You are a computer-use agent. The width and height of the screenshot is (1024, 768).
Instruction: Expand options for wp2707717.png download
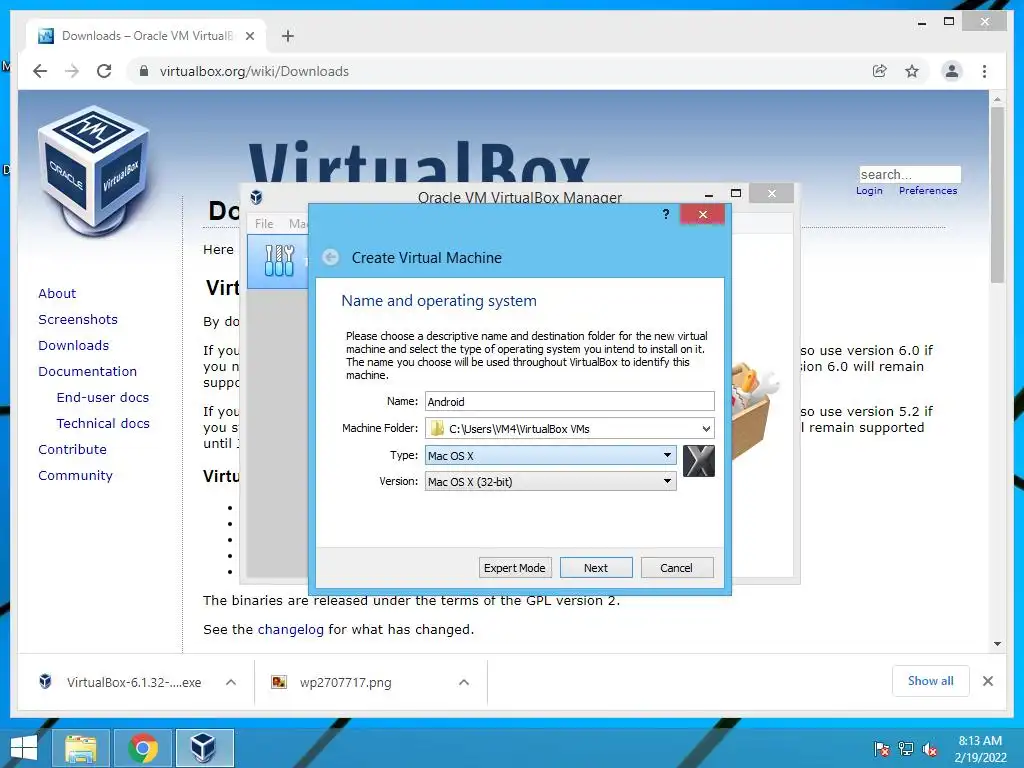pos(464,682)
